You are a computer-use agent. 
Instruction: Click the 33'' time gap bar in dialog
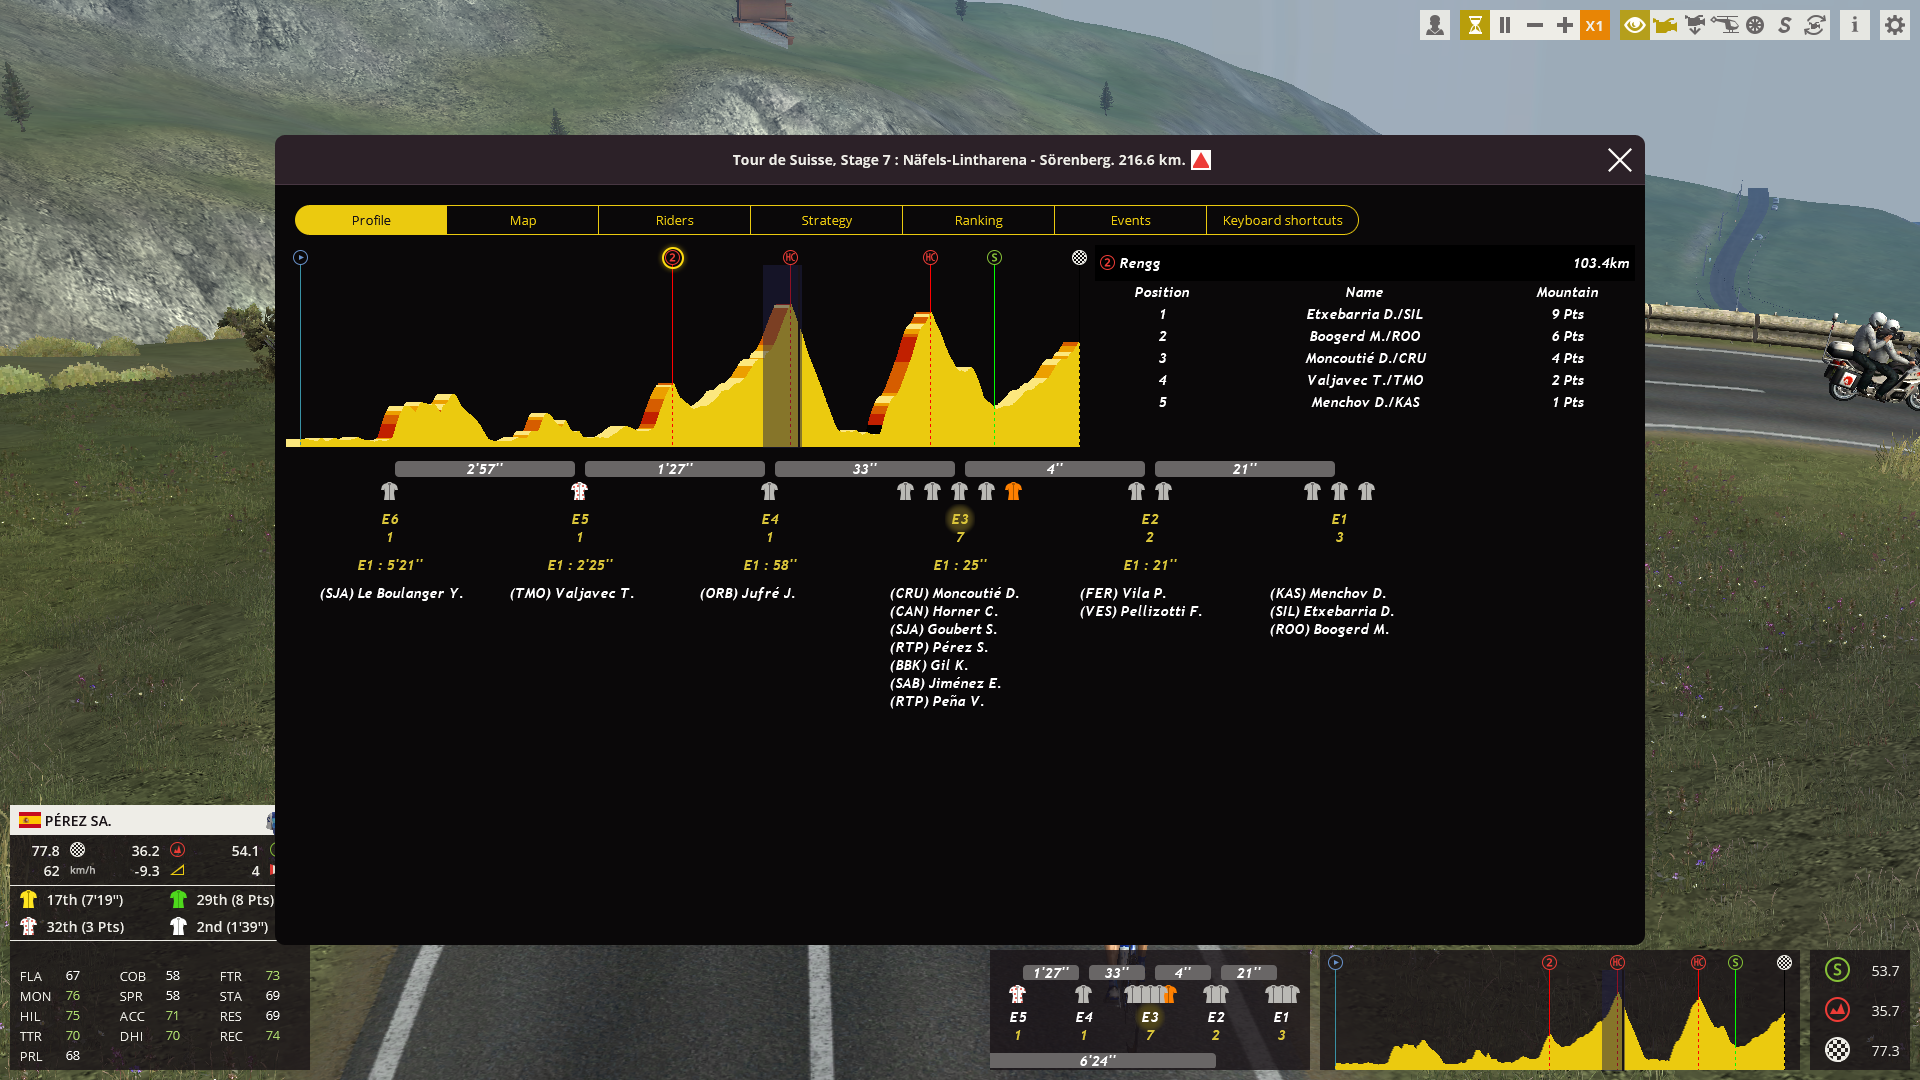tap(865, 469)
